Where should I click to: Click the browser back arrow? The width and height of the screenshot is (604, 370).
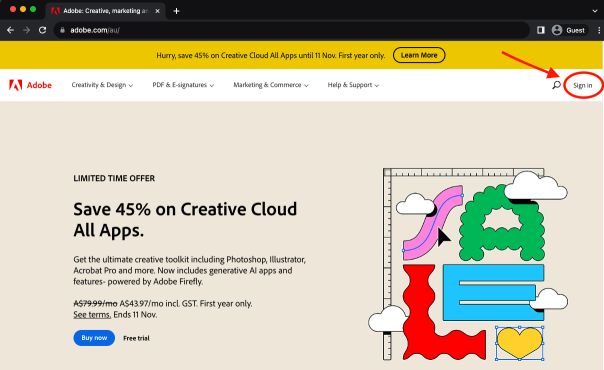coord(10,30)
